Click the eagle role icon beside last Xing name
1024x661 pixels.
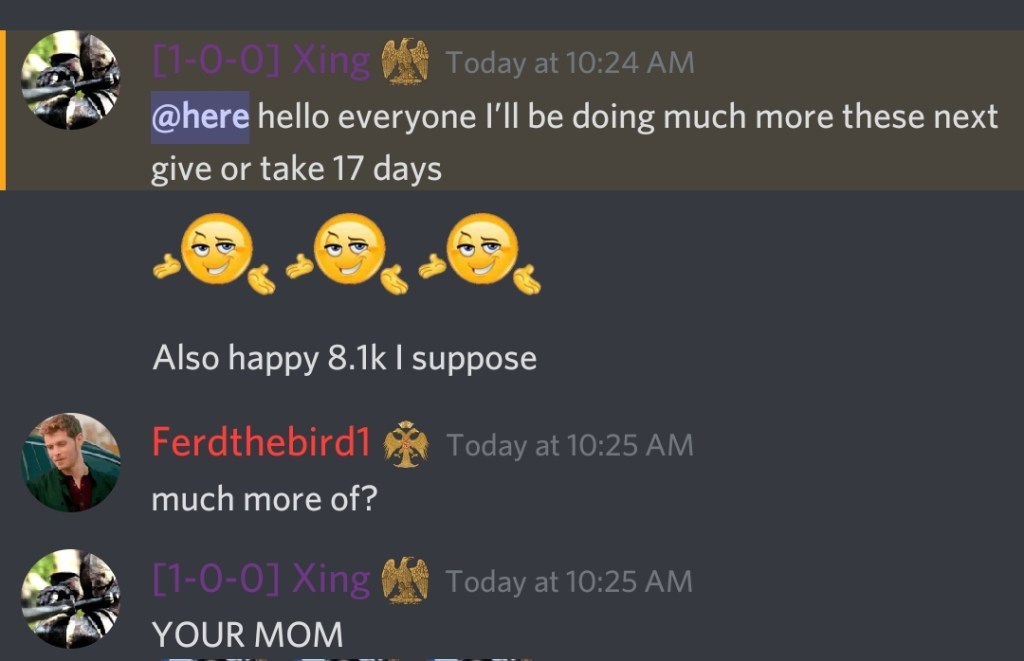click(405, 580)
